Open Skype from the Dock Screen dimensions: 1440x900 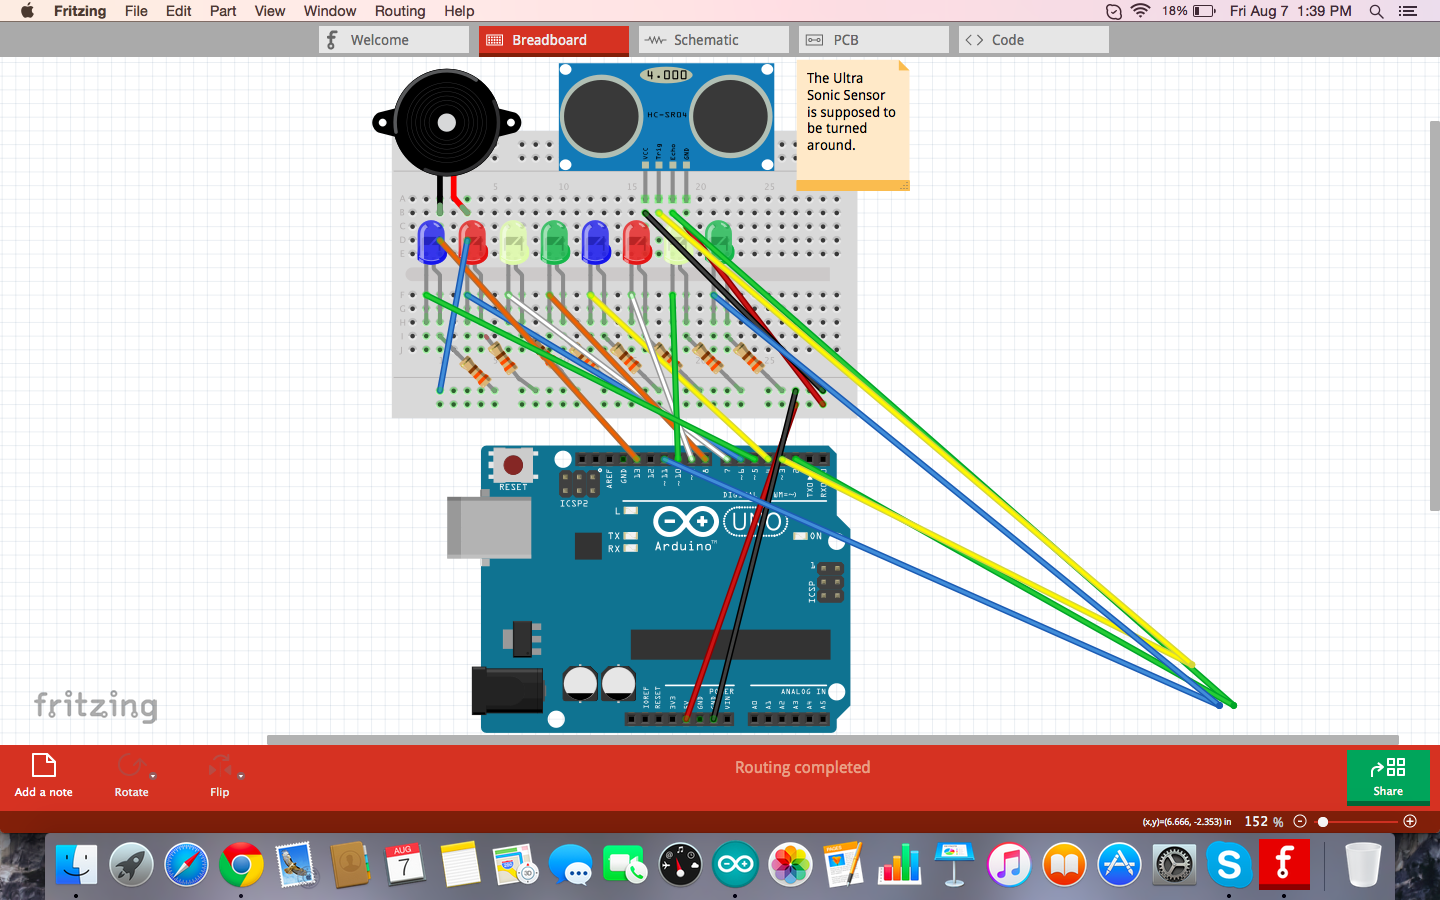pyautogui.click(x=1229, y=864)
